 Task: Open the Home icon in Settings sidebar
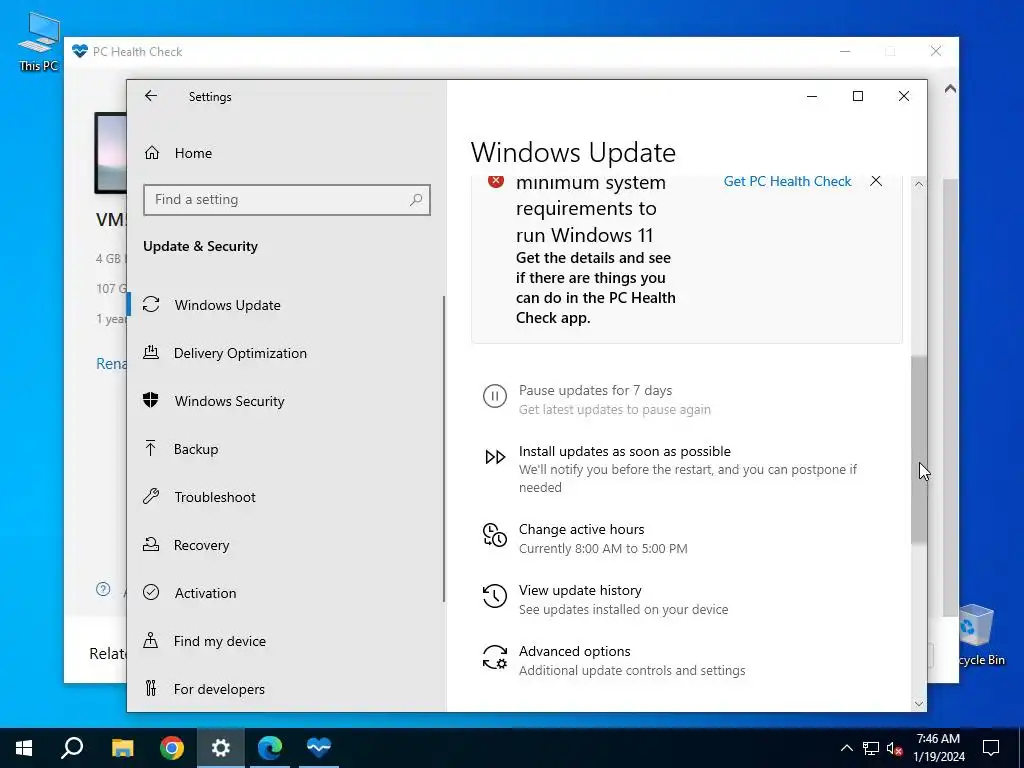click(152, 153)
